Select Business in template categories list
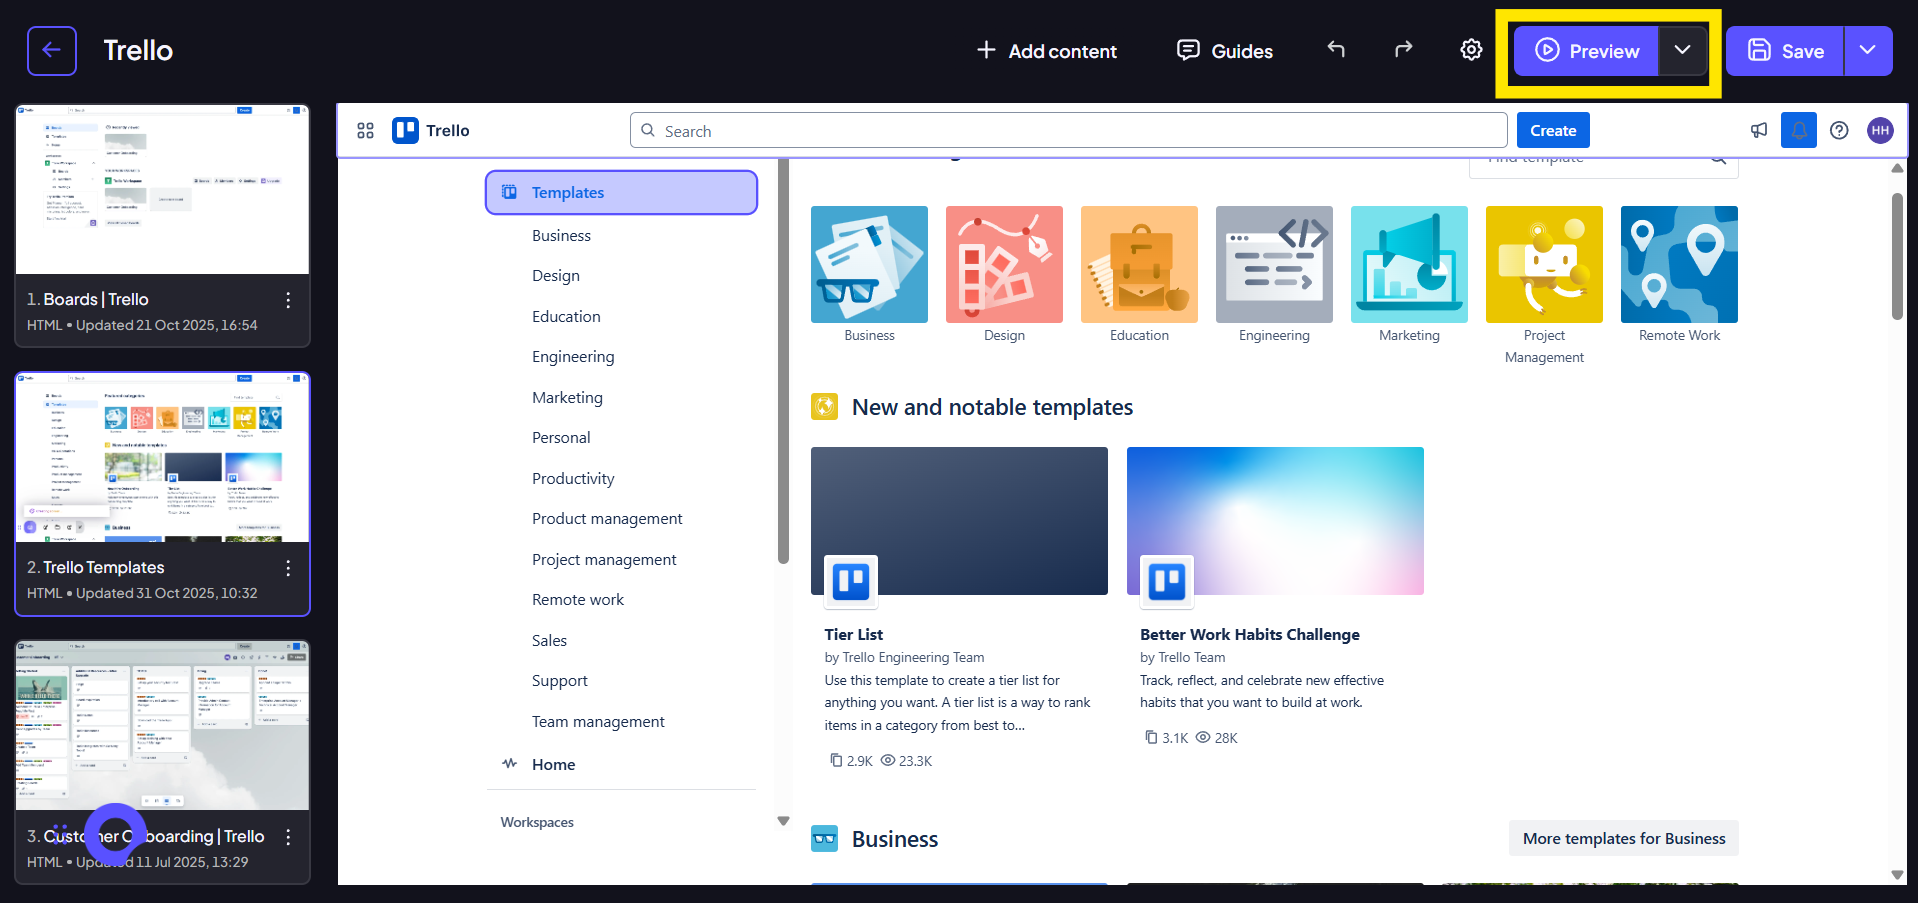 coord(561,236)
